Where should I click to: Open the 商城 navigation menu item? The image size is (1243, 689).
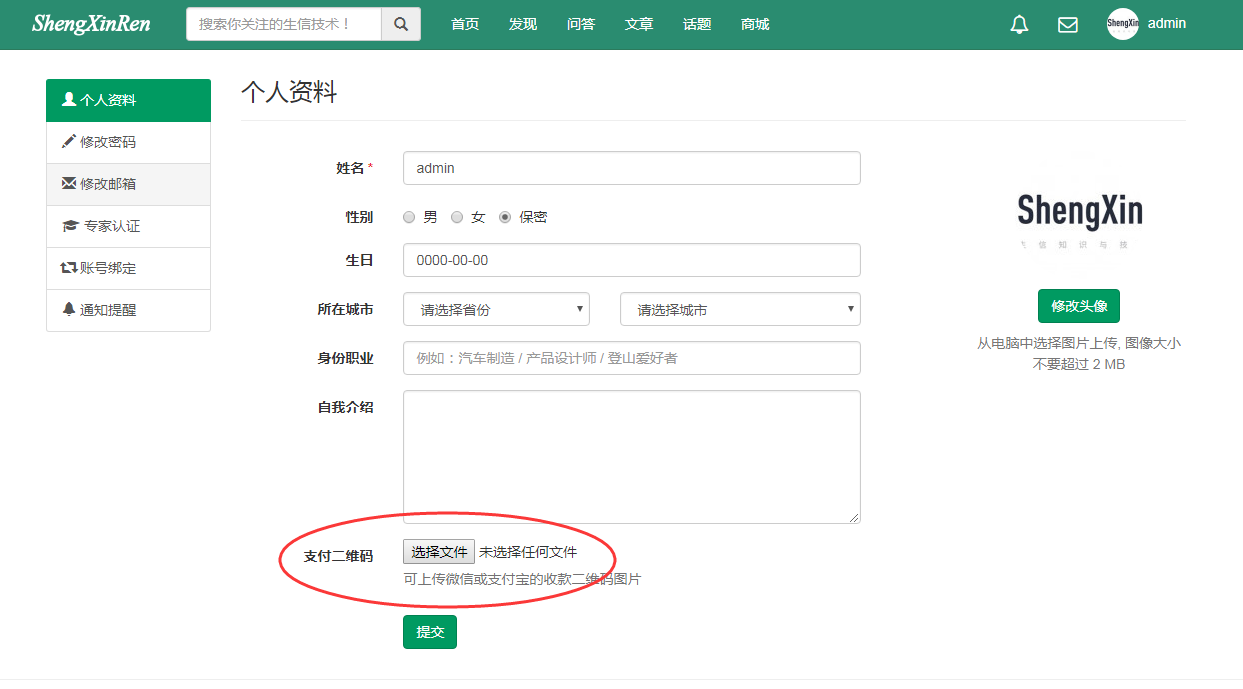(755, 25)
